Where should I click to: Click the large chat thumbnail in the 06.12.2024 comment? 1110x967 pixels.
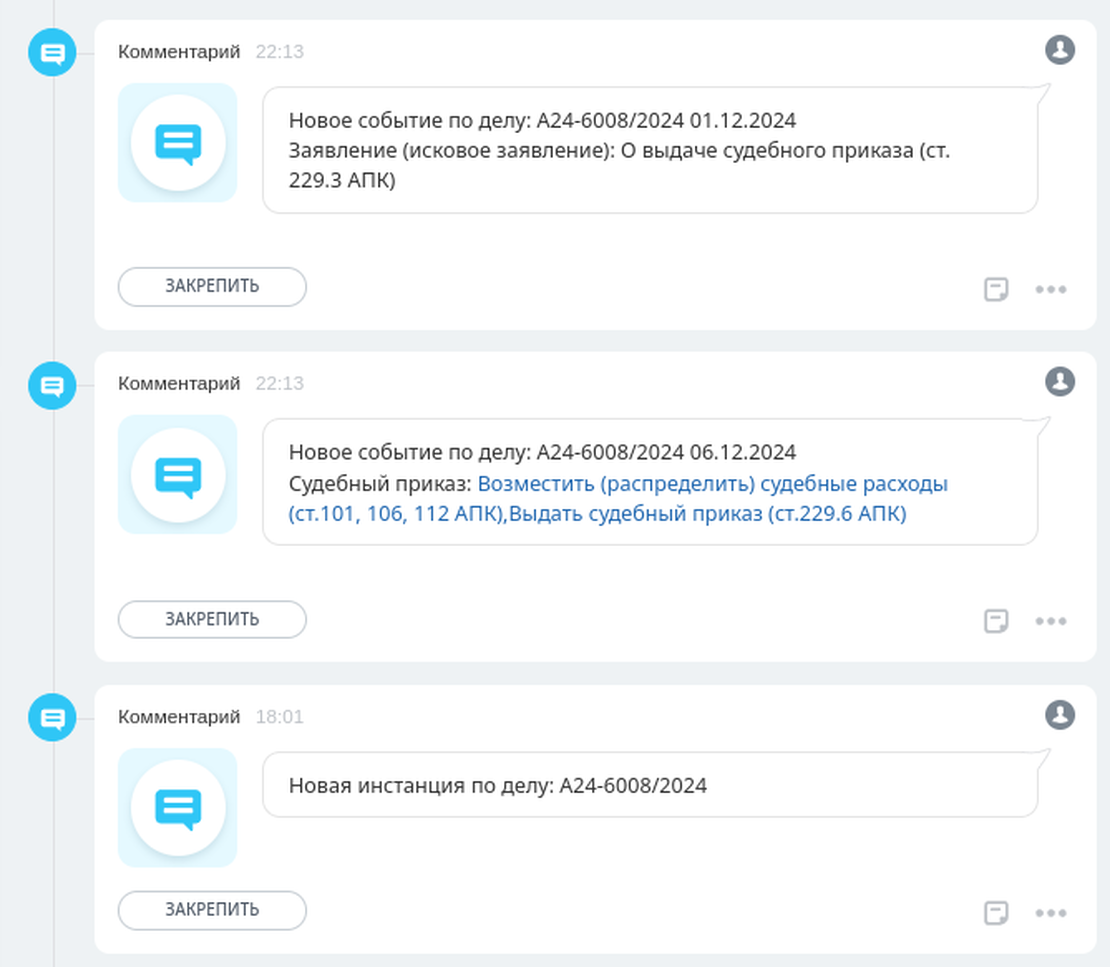point(178,475)
